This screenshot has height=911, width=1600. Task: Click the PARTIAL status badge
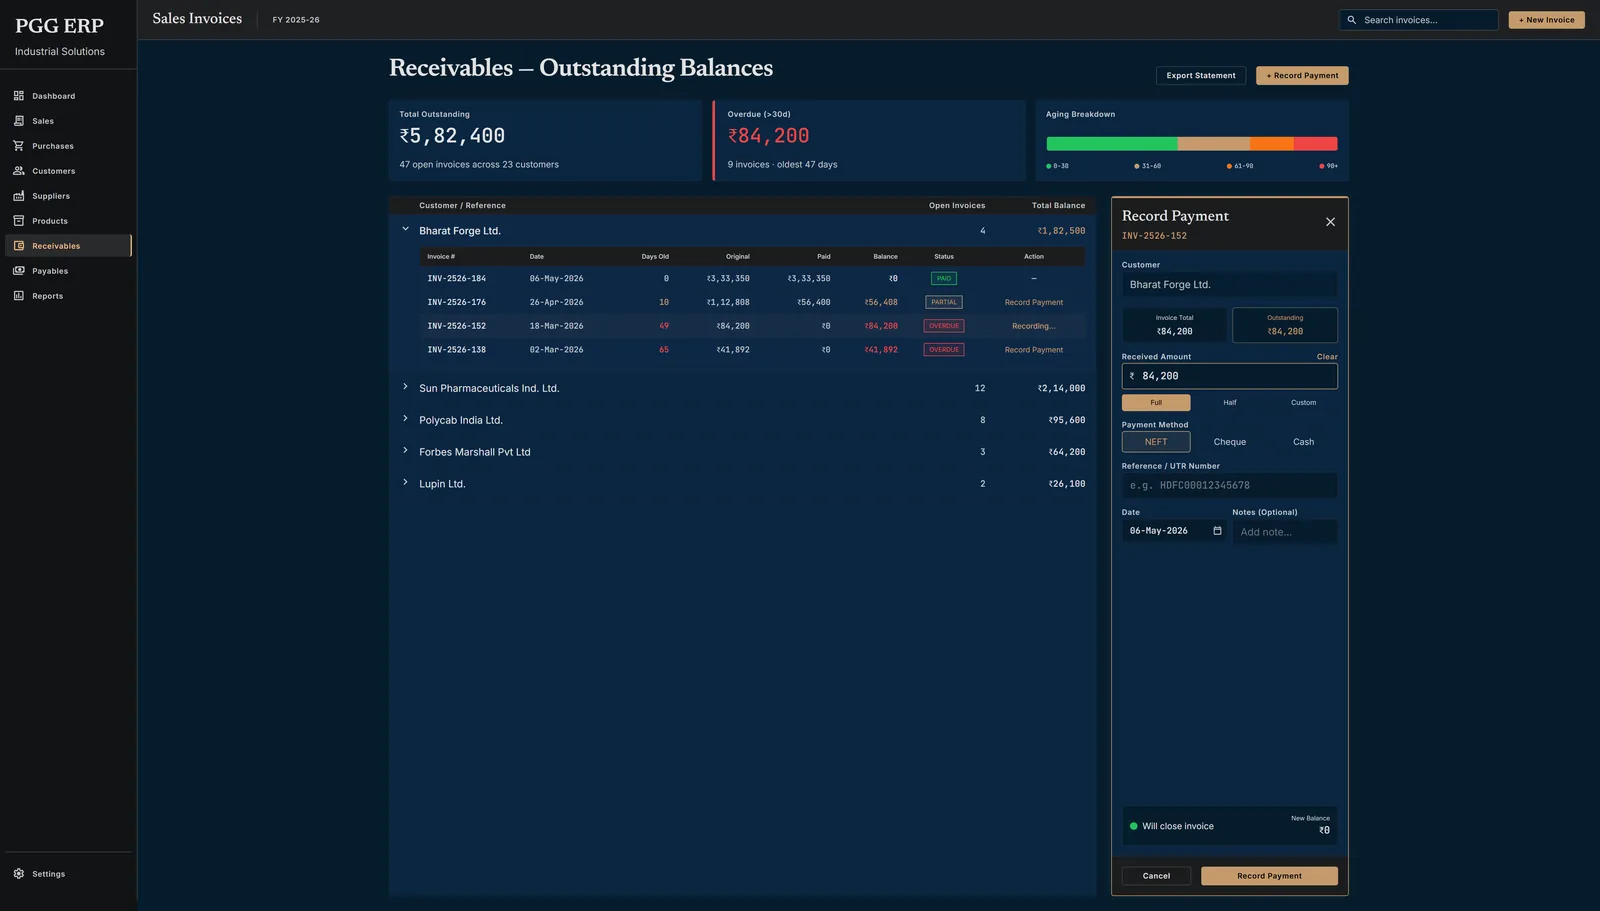[944, 302]
